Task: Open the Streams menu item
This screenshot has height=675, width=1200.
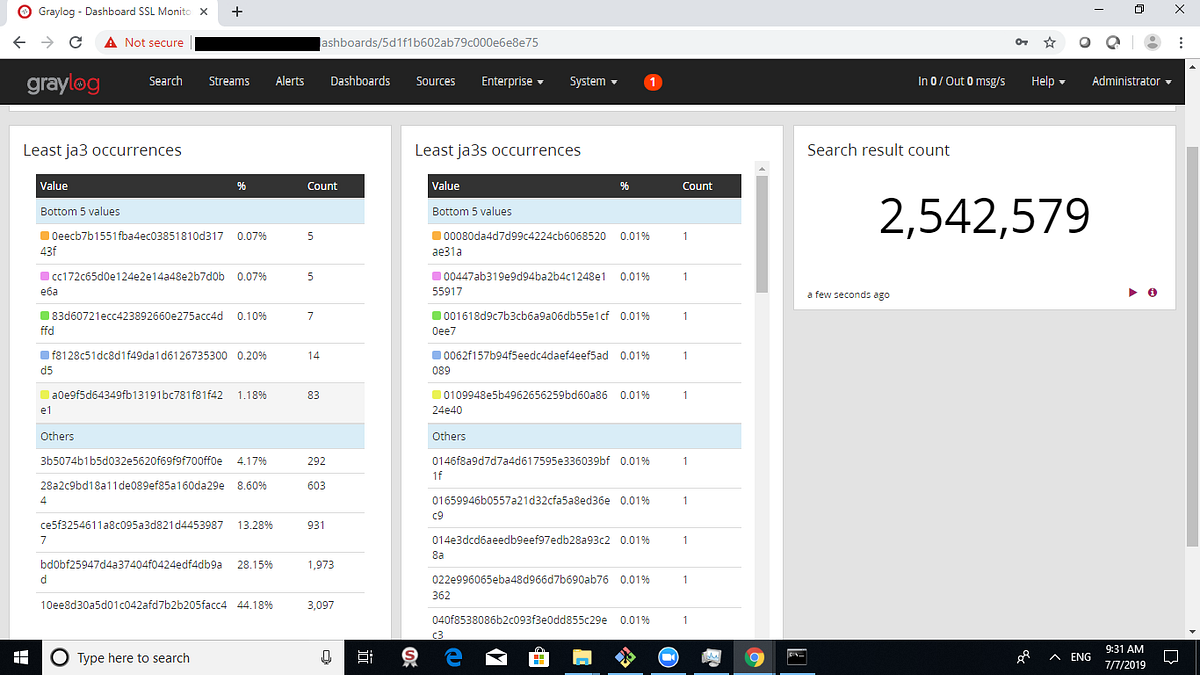Action: click(x=229, y=81)
